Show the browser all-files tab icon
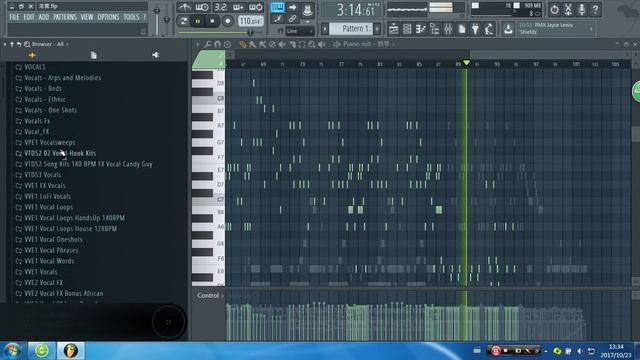 [32, 55]
